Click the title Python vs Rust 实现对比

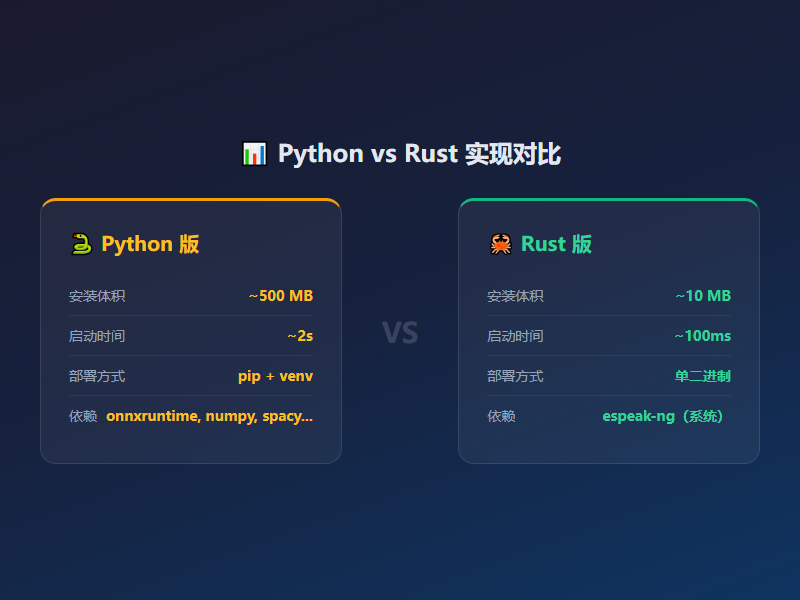(418, 154)
